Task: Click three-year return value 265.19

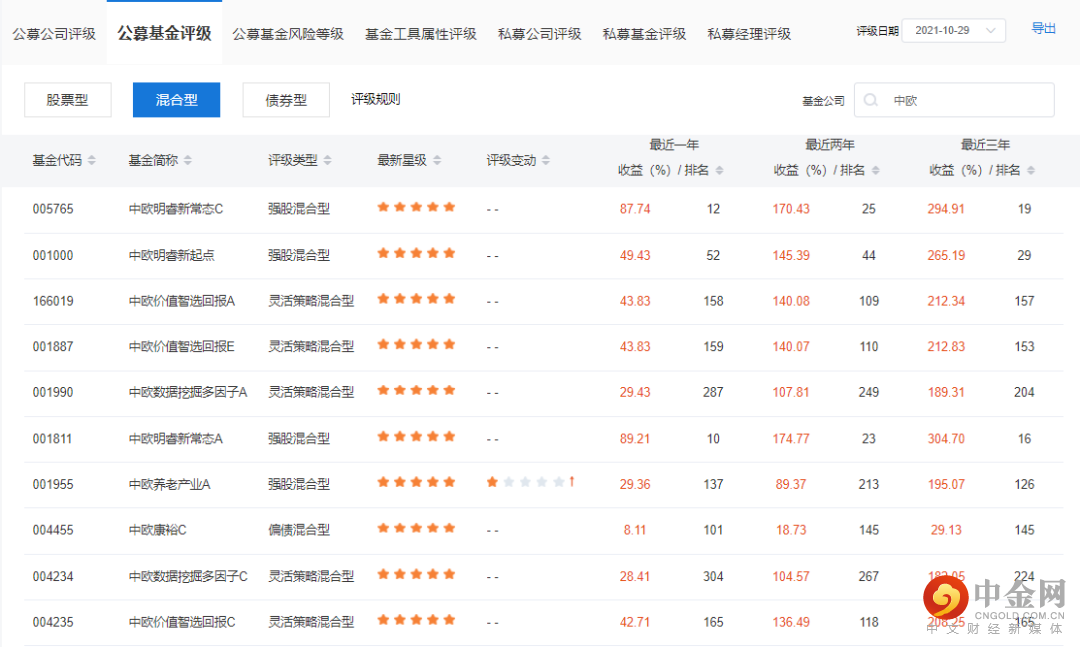Action: (946, 256)
